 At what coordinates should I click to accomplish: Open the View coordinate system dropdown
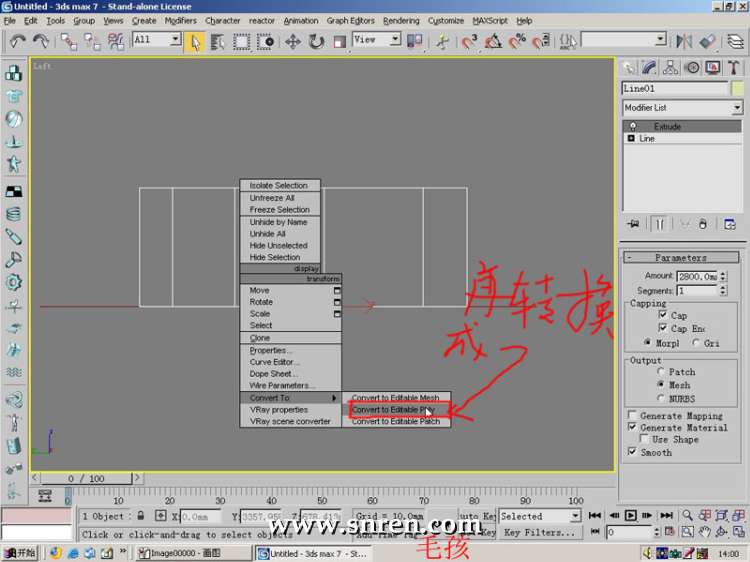tap(376, 40)
